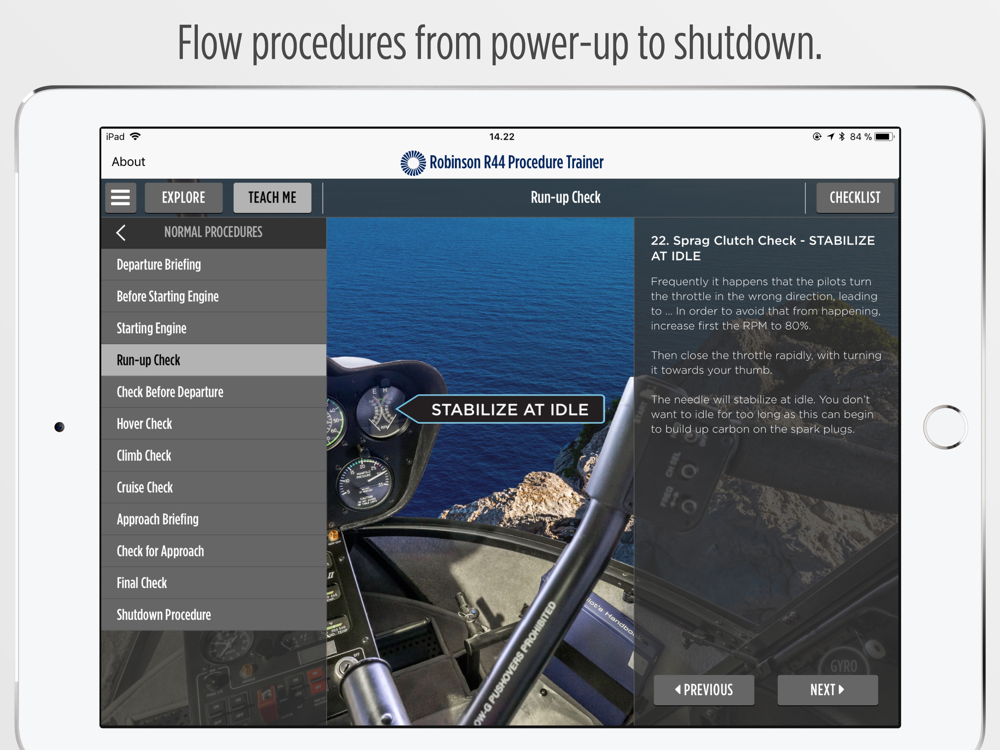Viewport: 1000px width, 750px height.
Task: Open the About page
Action: pos(128,162)
